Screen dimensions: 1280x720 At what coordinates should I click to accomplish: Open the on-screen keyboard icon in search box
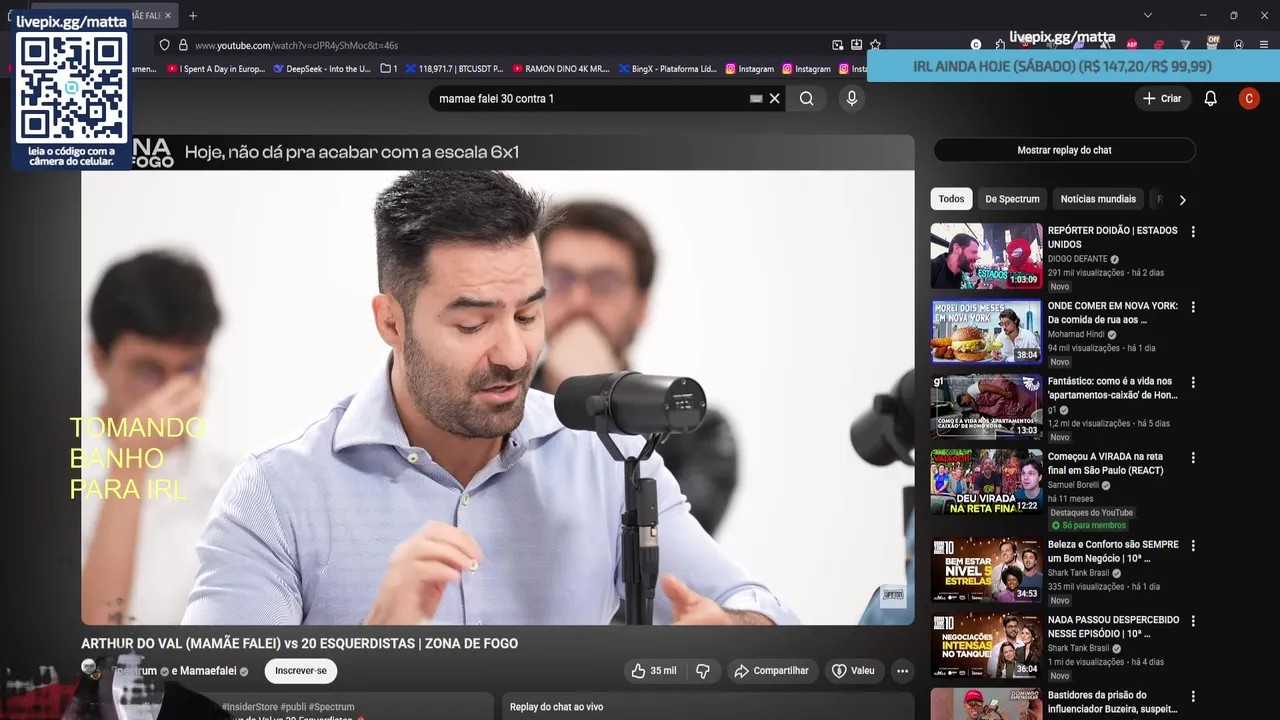coord(756,98)
